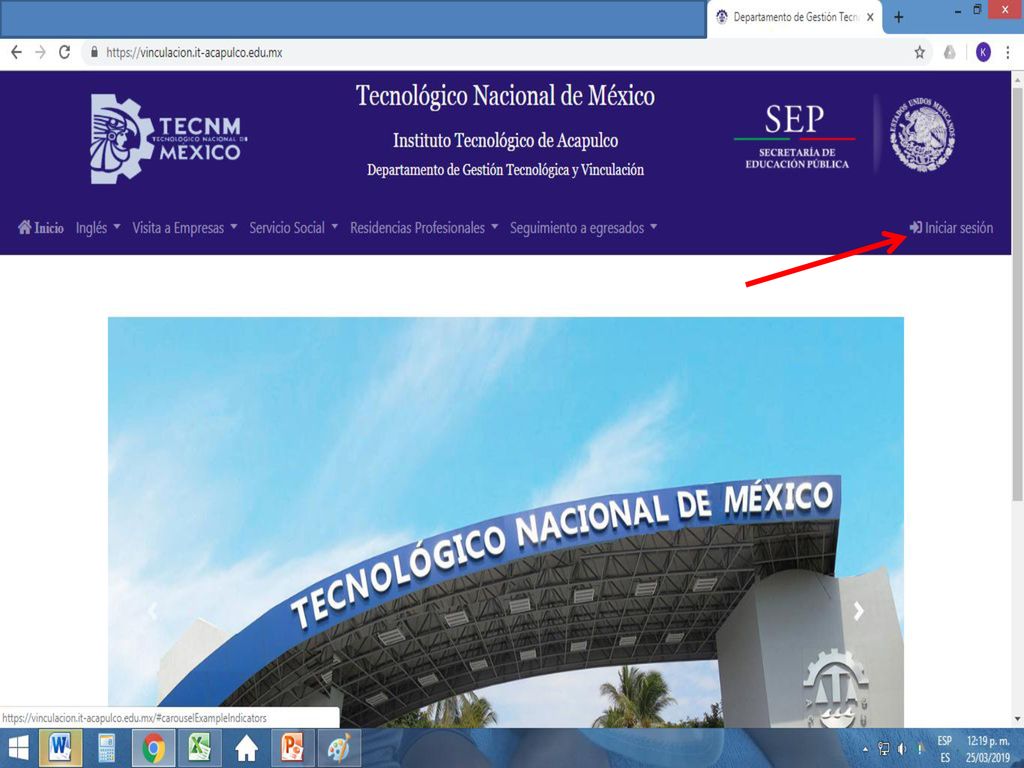
Task: Click the TECNM Mexico logo
Action: tap(168, 138)
